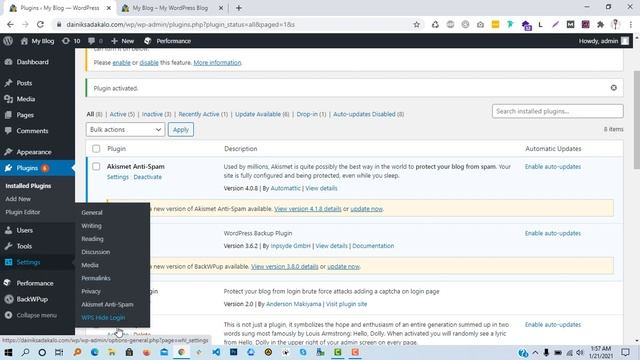Open Writing settings from flyout

pyautogui.click(x=91, y=226)
